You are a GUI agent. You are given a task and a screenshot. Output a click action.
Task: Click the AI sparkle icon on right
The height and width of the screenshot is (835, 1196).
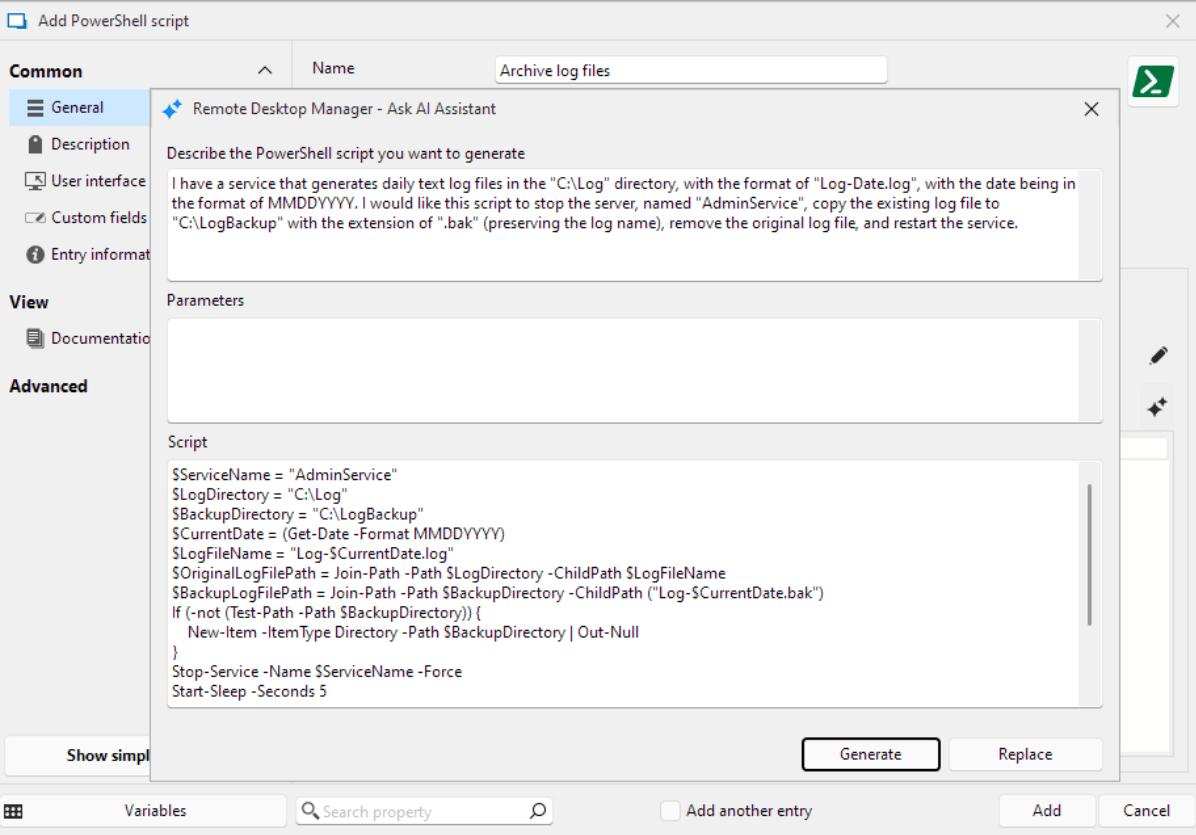[1158, 407]
